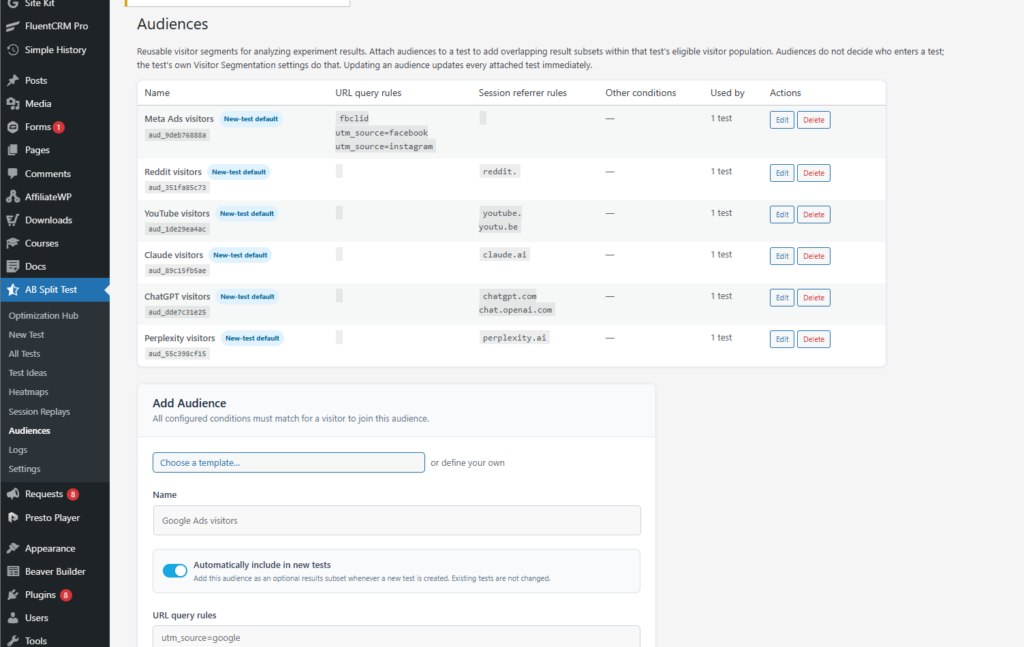The image size is (1024, 647).
Task: Click the perplexity.ai referrer rule
Action: pos(514,338)
